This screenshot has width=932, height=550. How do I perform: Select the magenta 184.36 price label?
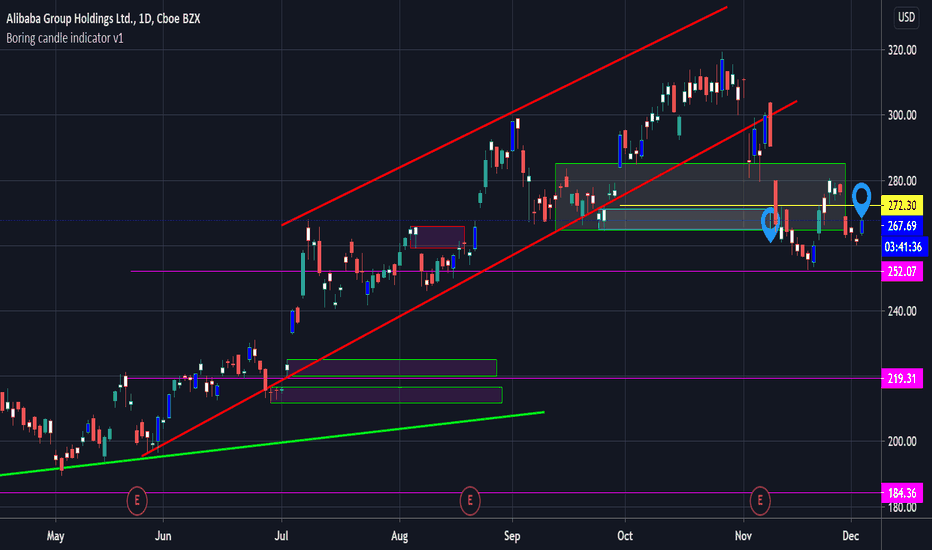tap(902, 493)
